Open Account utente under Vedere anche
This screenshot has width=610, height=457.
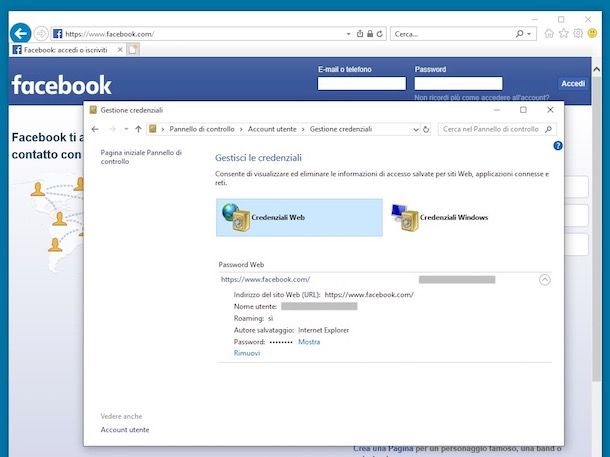[x=125, y=430]
